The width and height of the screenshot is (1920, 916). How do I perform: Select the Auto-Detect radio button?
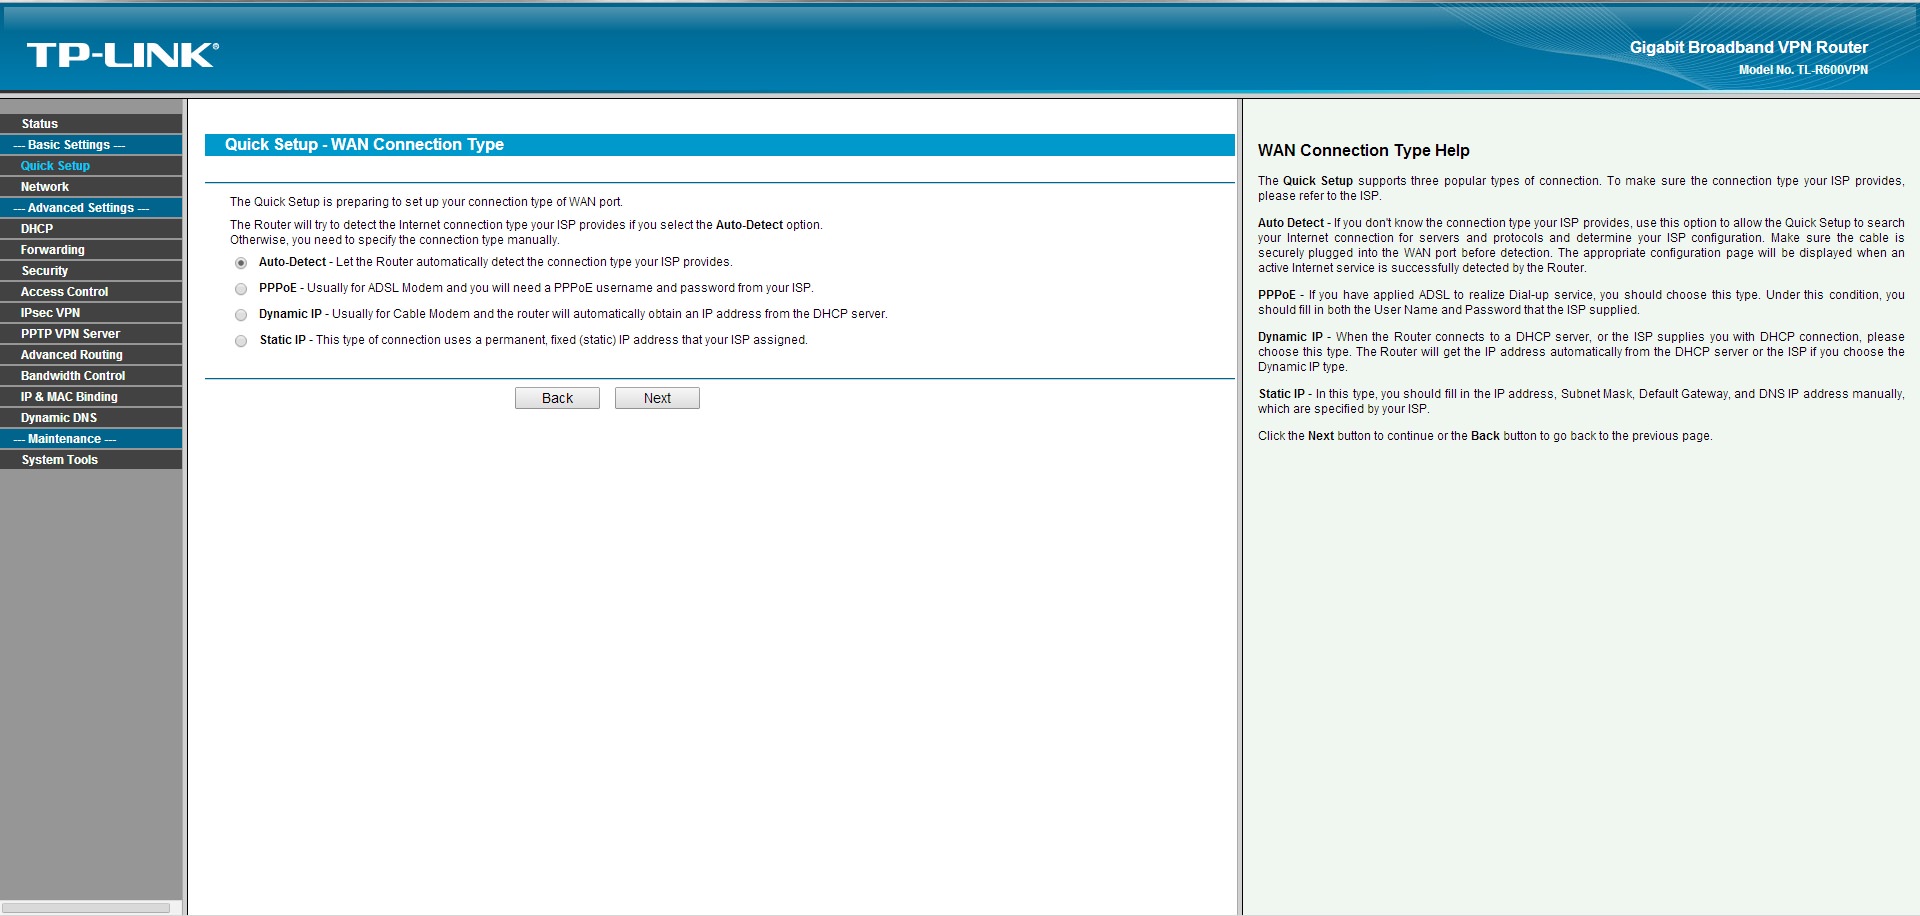pyautogui.click(x=241, y=263)
